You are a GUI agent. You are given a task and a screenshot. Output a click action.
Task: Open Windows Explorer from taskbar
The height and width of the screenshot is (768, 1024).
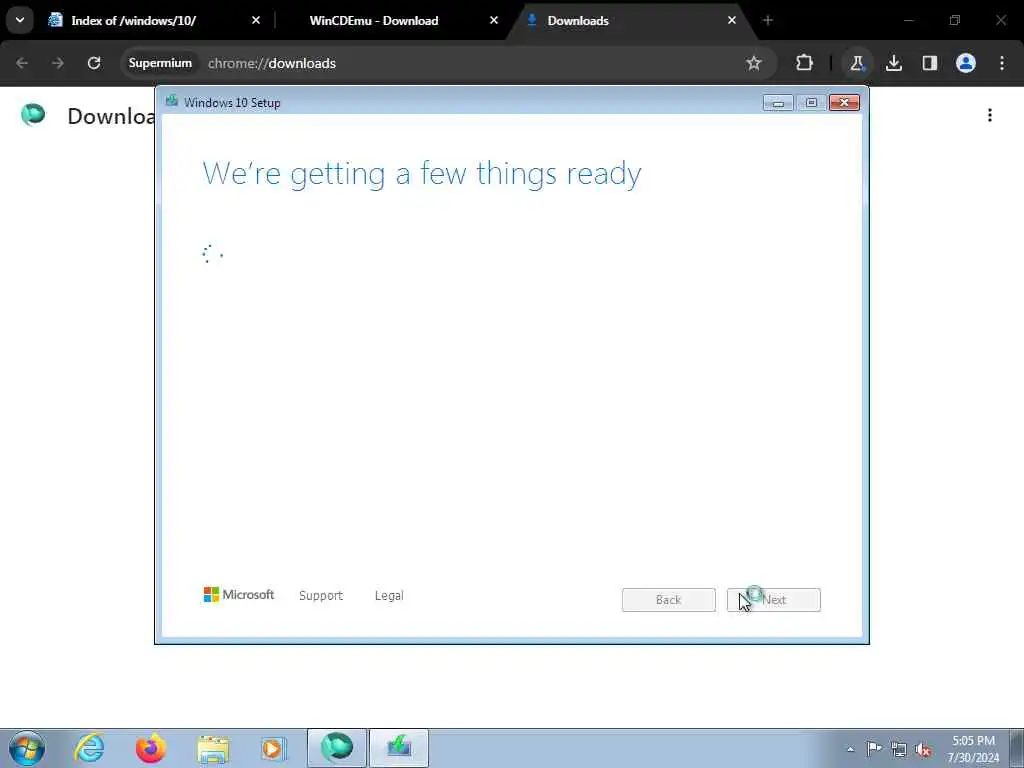[213, 748]
